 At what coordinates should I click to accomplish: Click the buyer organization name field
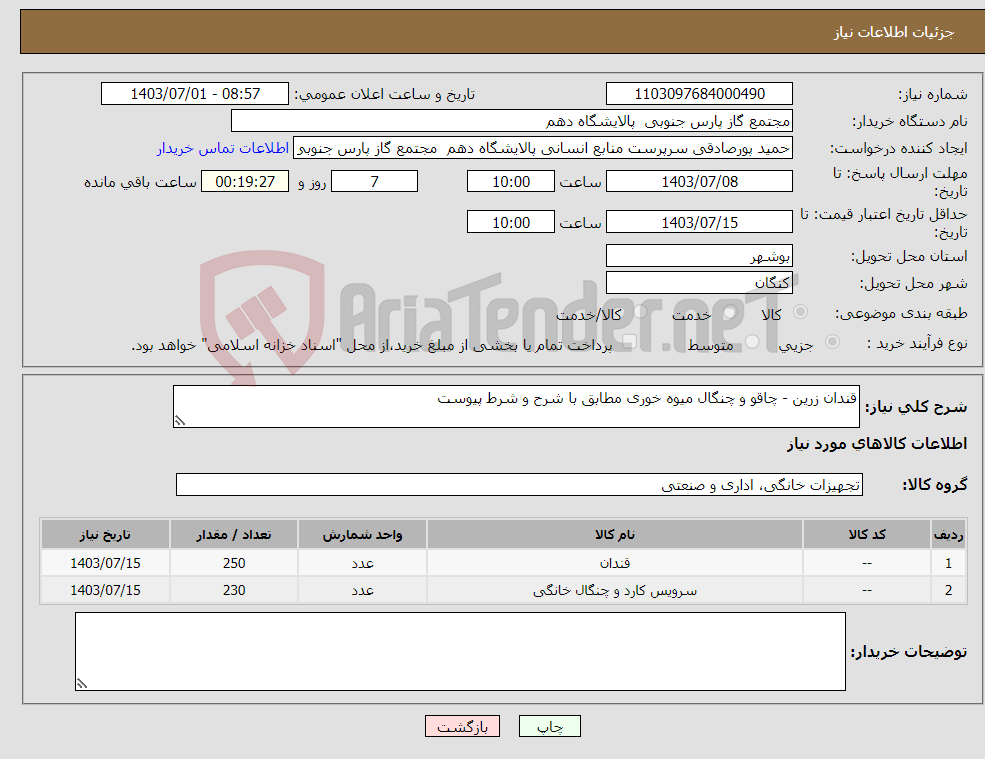[512, 121]
